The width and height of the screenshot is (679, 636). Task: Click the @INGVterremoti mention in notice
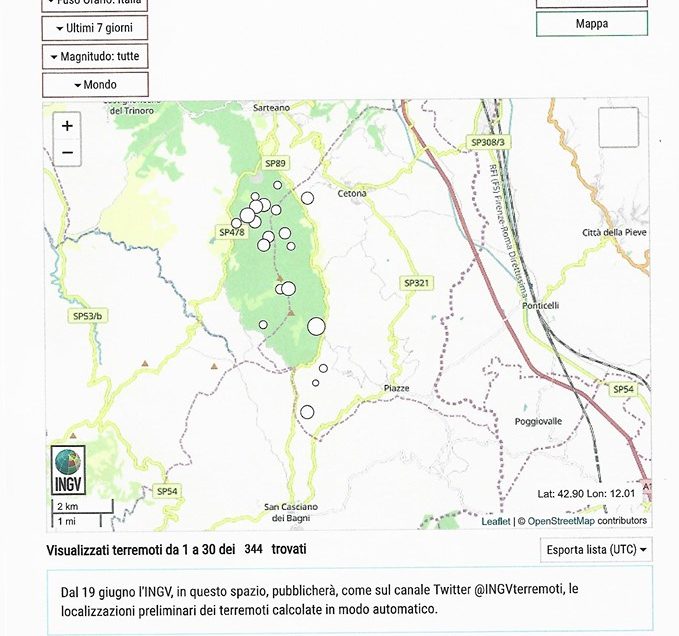[518, 589]
